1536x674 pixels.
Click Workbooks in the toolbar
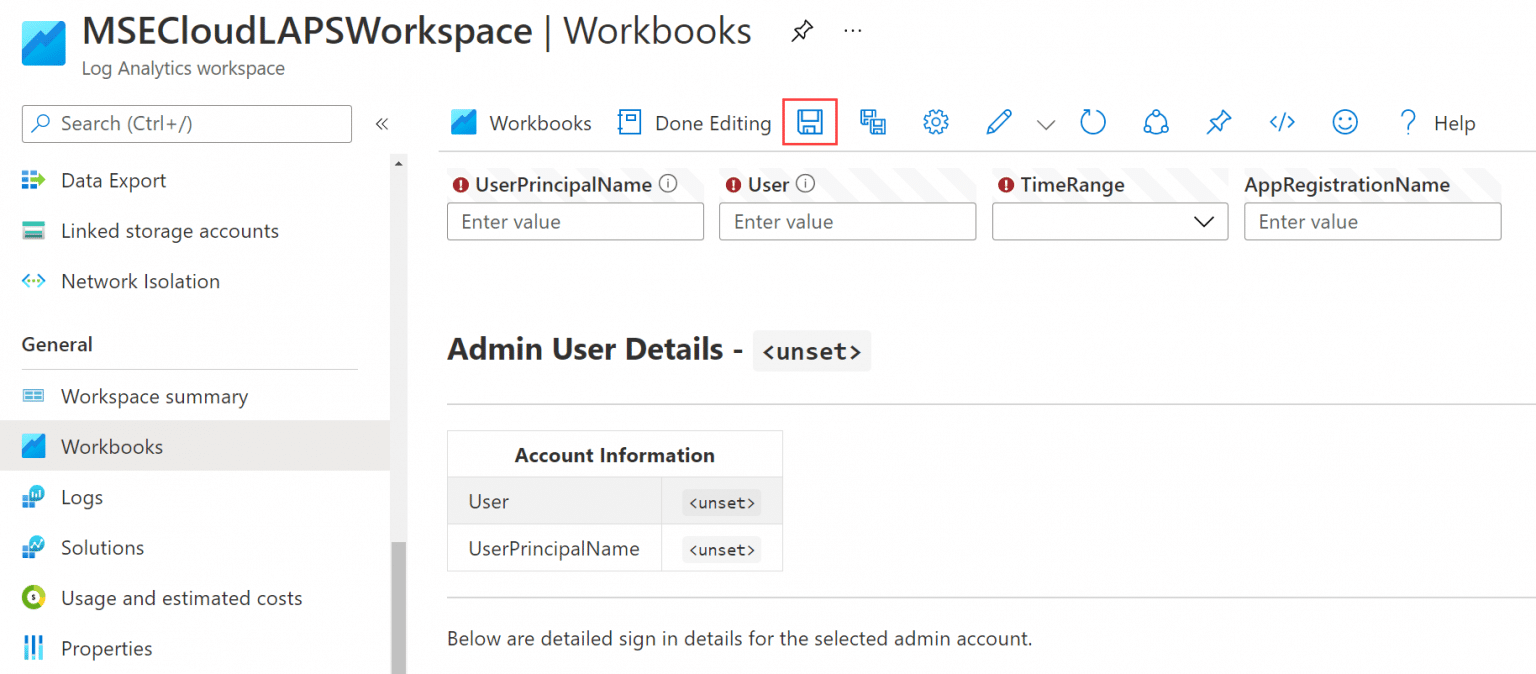coord(521,123)
